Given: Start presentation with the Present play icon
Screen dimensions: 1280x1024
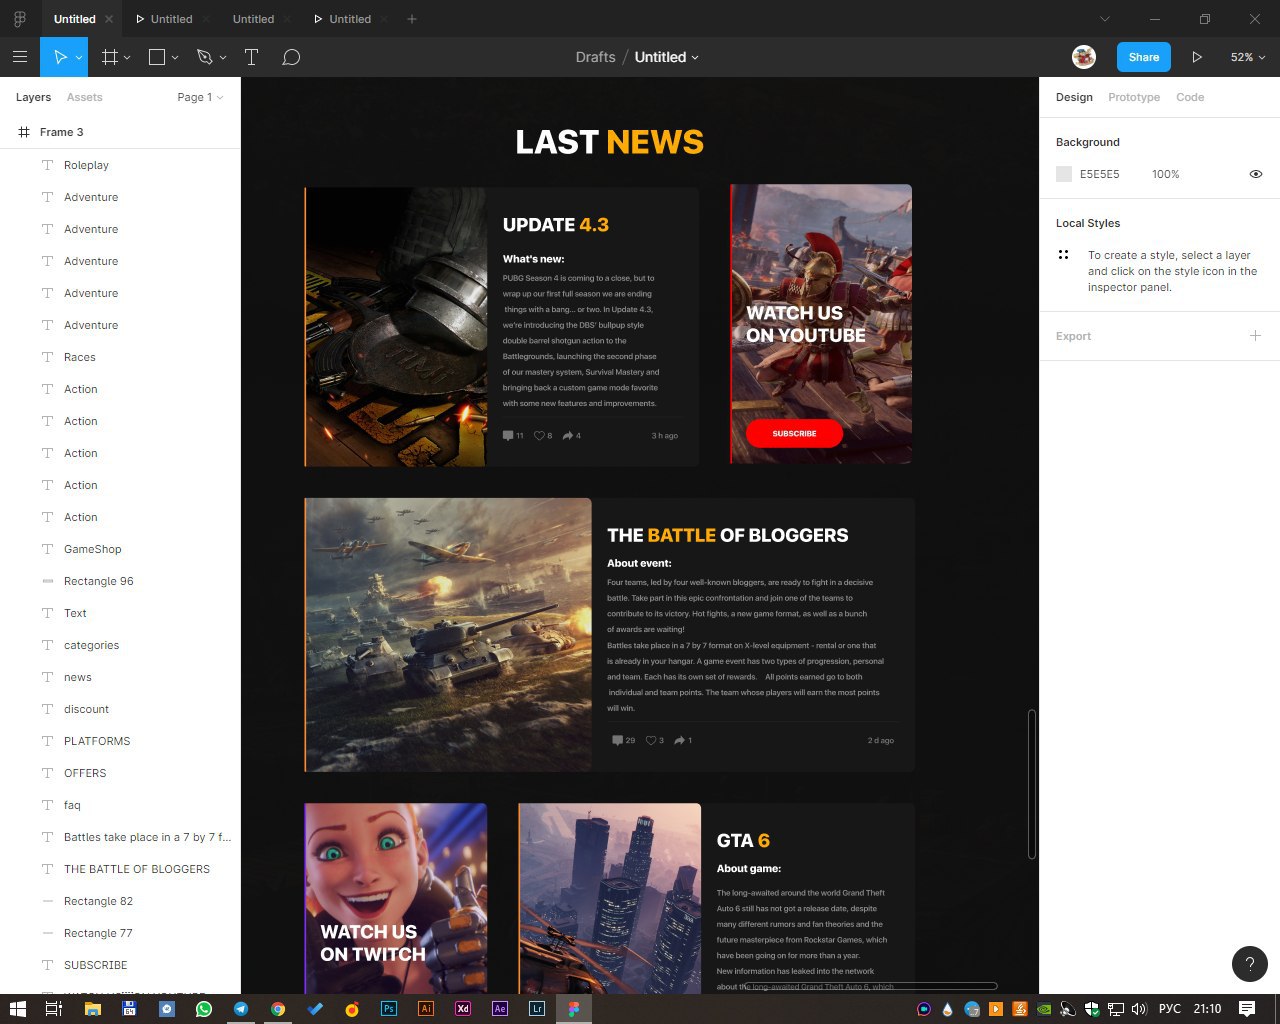Looking at the screenshot, I should point(1197,57).
